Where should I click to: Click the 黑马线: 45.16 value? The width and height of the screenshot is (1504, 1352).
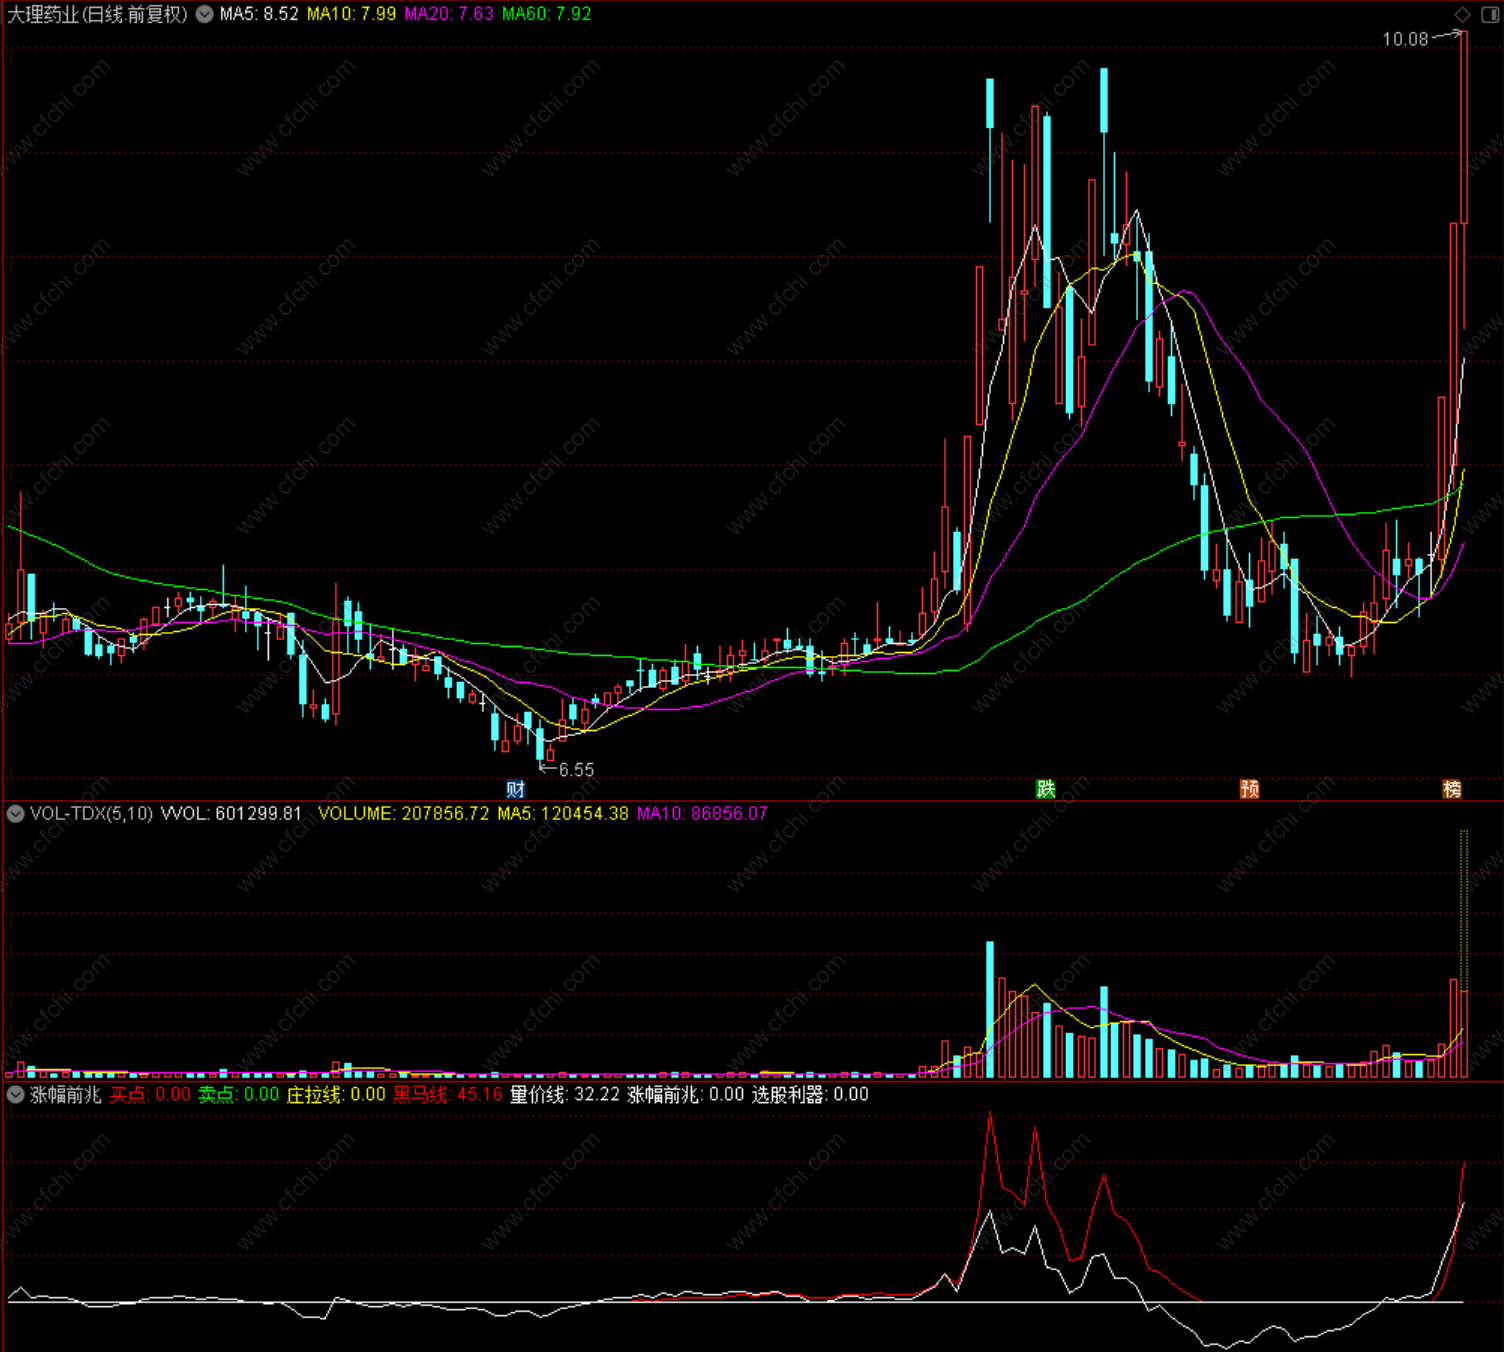(x=448, y=1095)
